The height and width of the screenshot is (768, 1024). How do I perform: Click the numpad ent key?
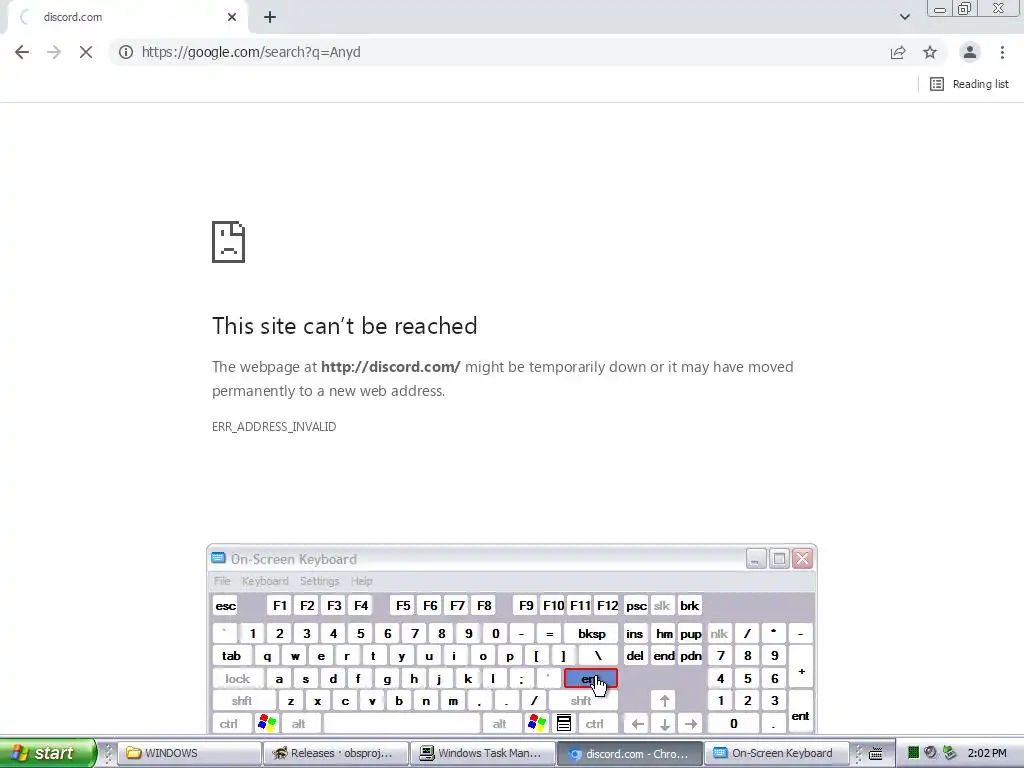pos(801,713)
